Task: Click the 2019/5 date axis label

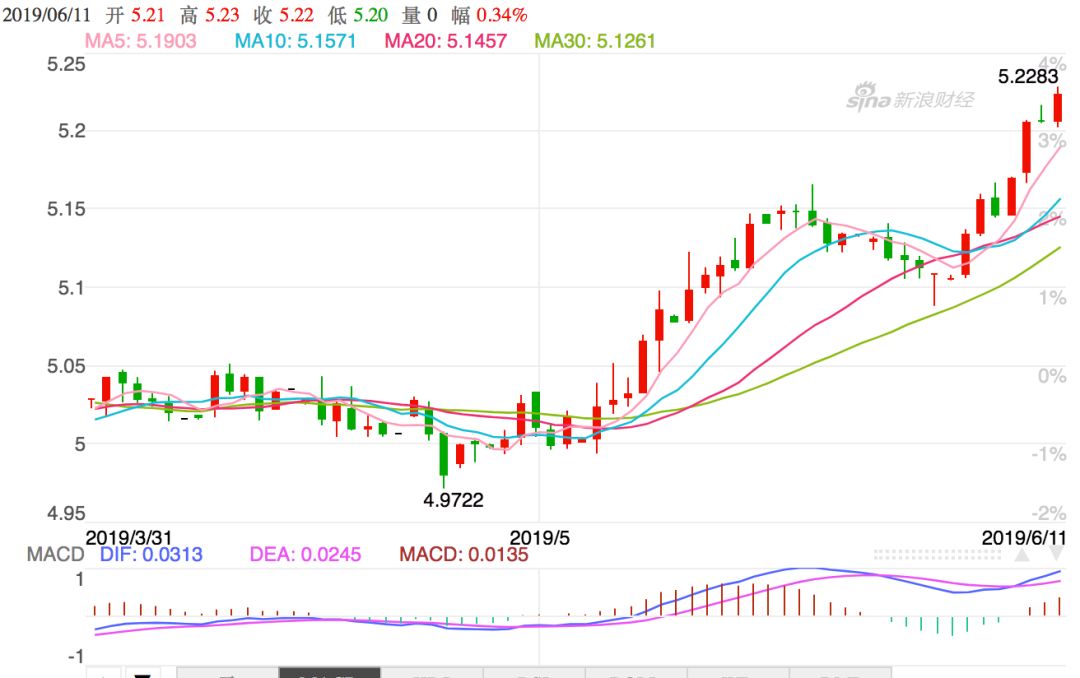Action: 539,537
